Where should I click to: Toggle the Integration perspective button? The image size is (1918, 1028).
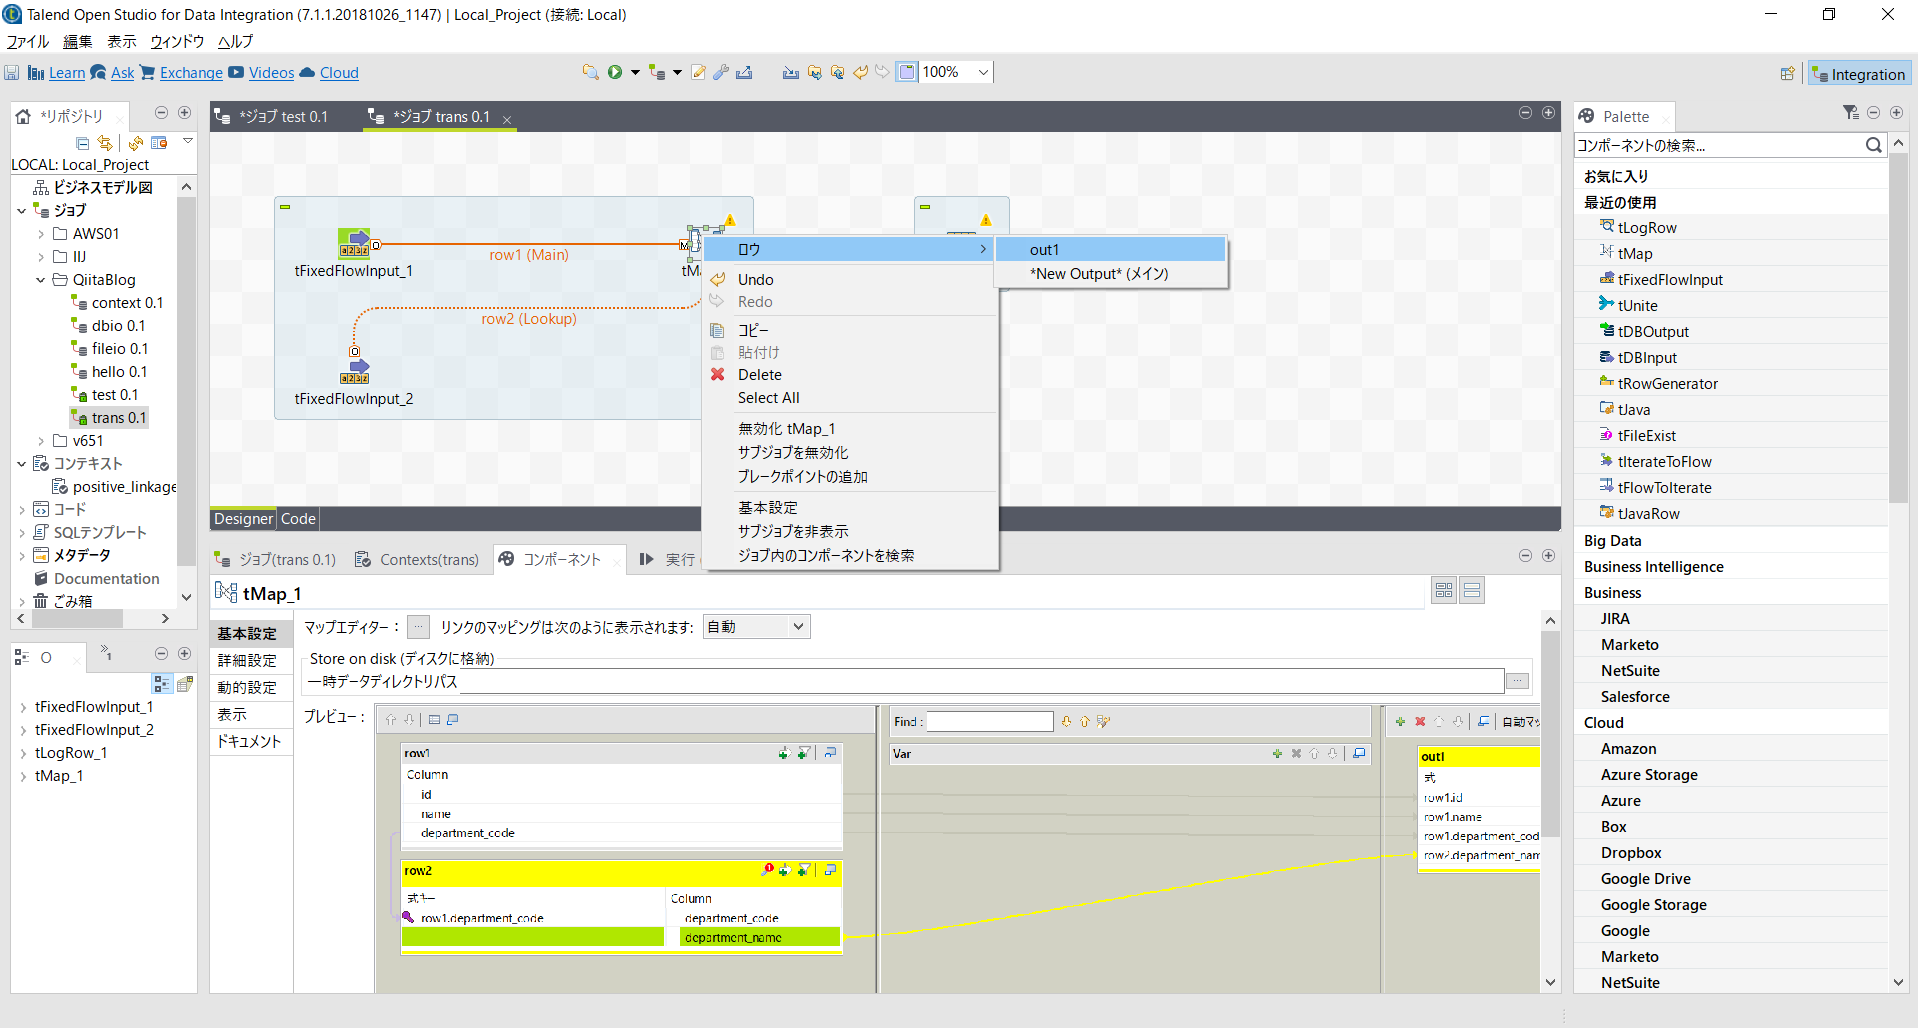pyautogui.click(x=1858, y=73)
